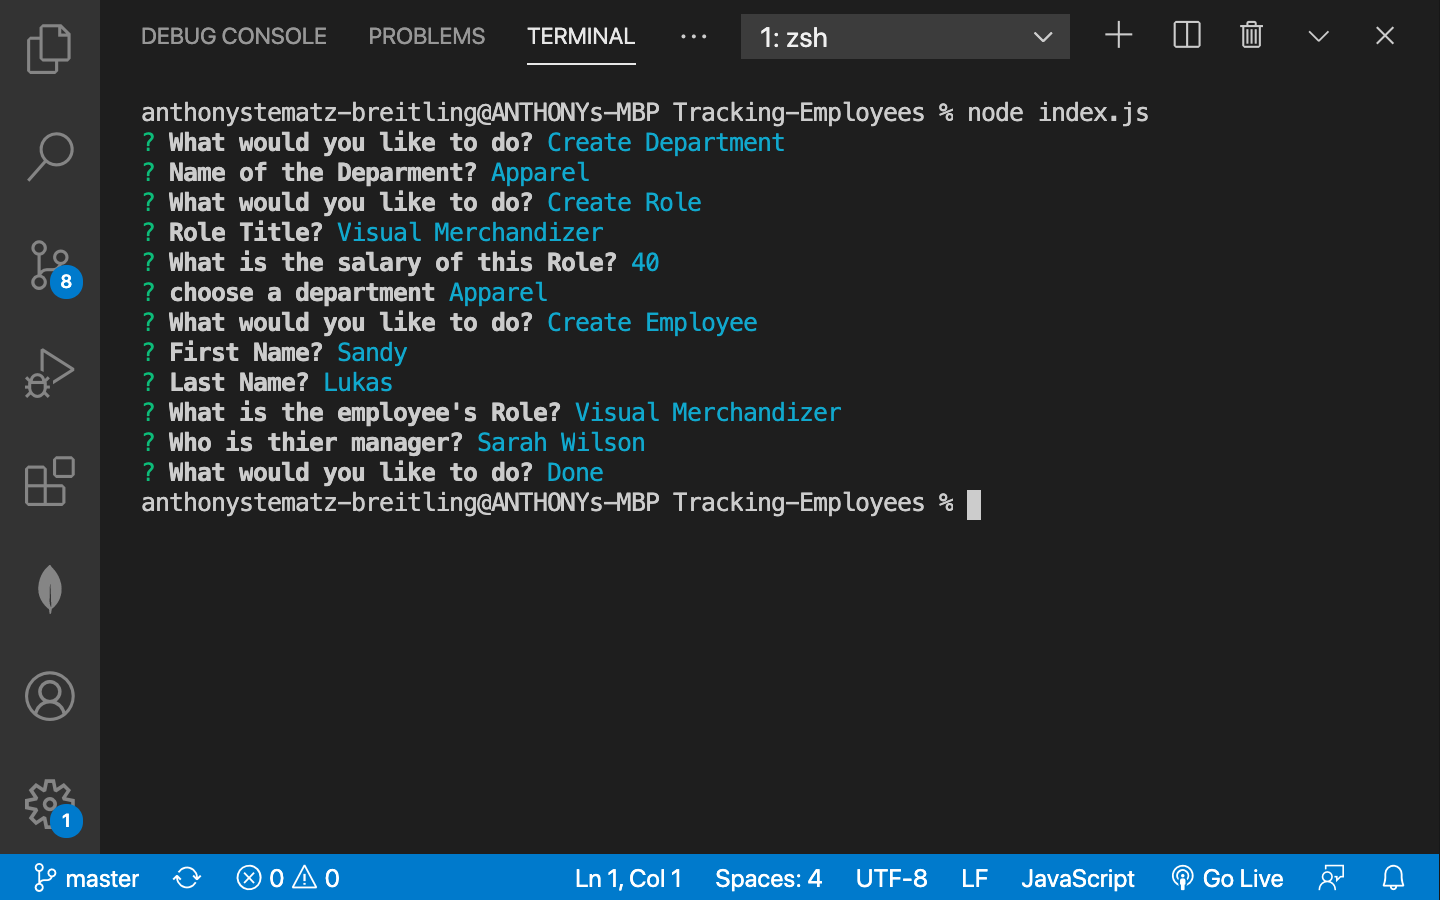Open the MongoDB leaf view
1440x900 pixels.
point(49,589)
